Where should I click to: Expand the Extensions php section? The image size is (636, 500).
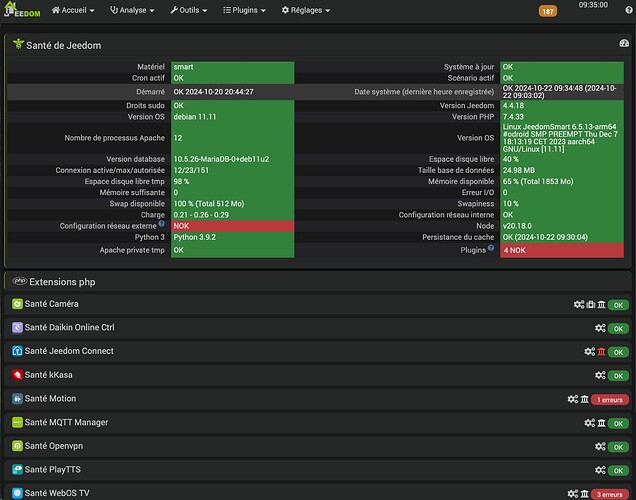pos(318,282)
